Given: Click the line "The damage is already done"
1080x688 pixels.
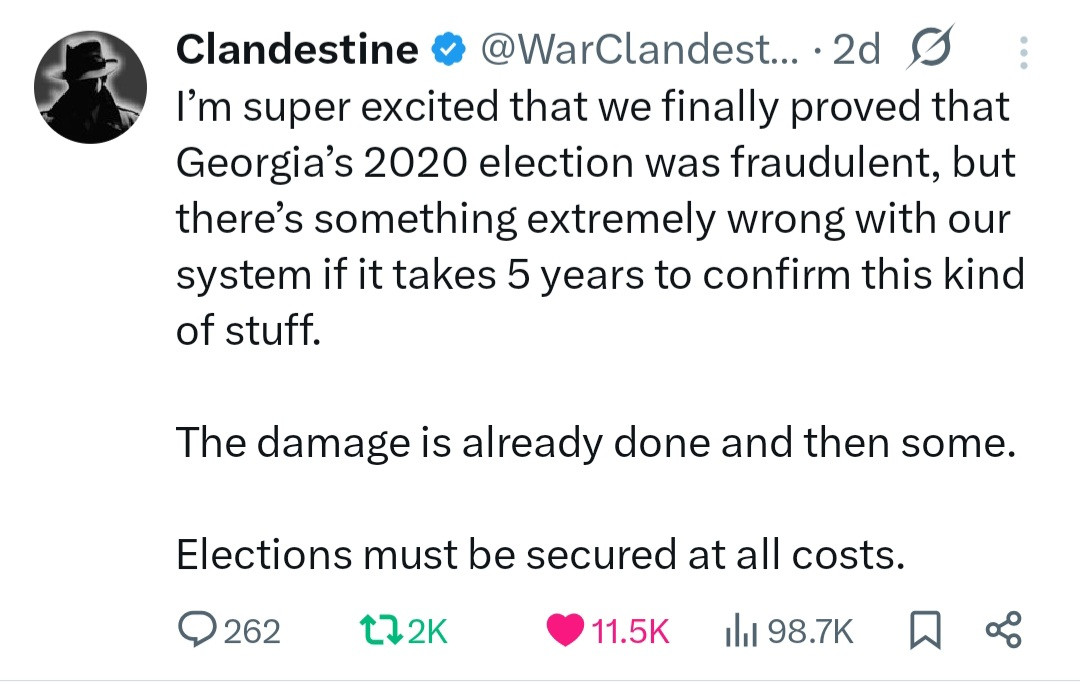Looking at the screenshot, I should (x=590, y=442).
